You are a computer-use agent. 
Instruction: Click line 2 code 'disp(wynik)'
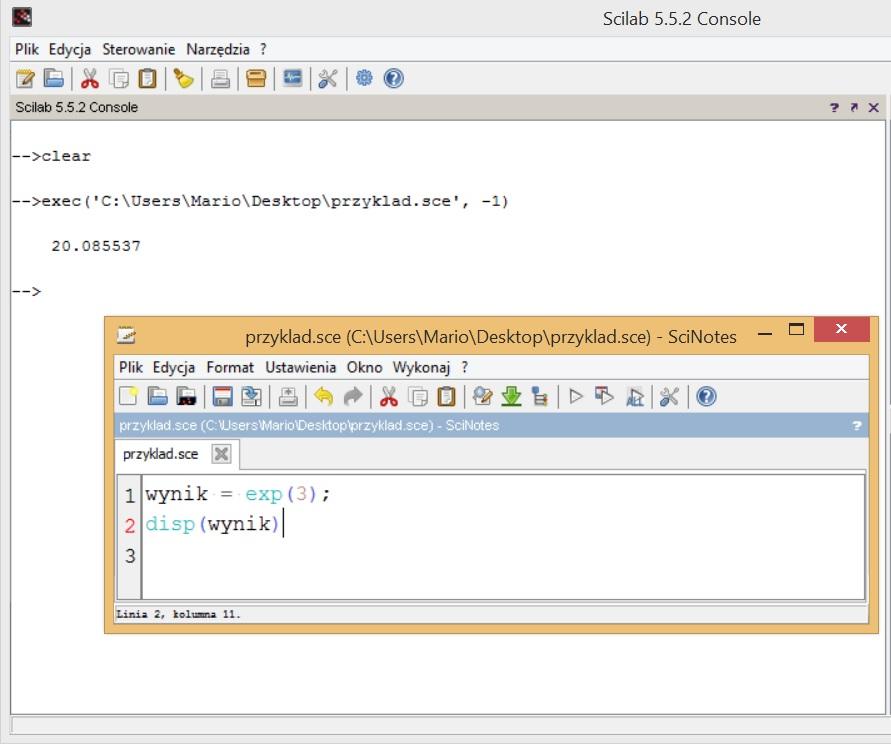click(x=213, y=523)
